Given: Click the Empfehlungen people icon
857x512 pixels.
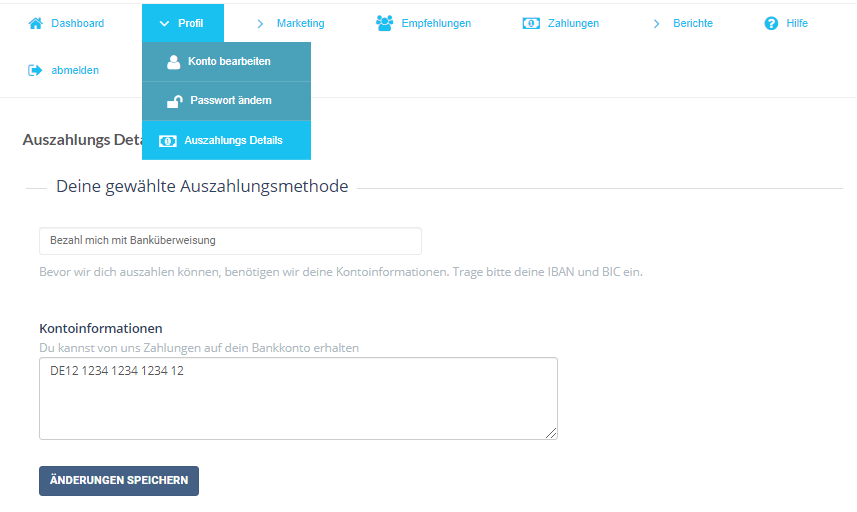Looking at the screenshot, I should (x=384, y=23).
